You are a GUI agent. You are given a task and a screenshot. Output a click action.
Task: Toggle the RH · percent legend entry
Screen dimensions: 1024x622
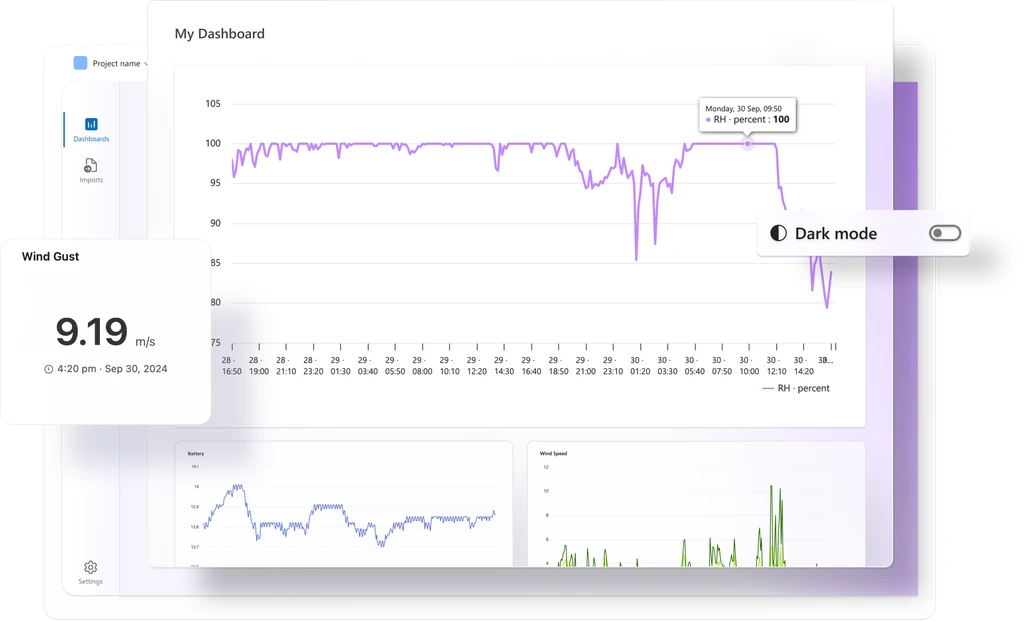[x=795, y=388]
